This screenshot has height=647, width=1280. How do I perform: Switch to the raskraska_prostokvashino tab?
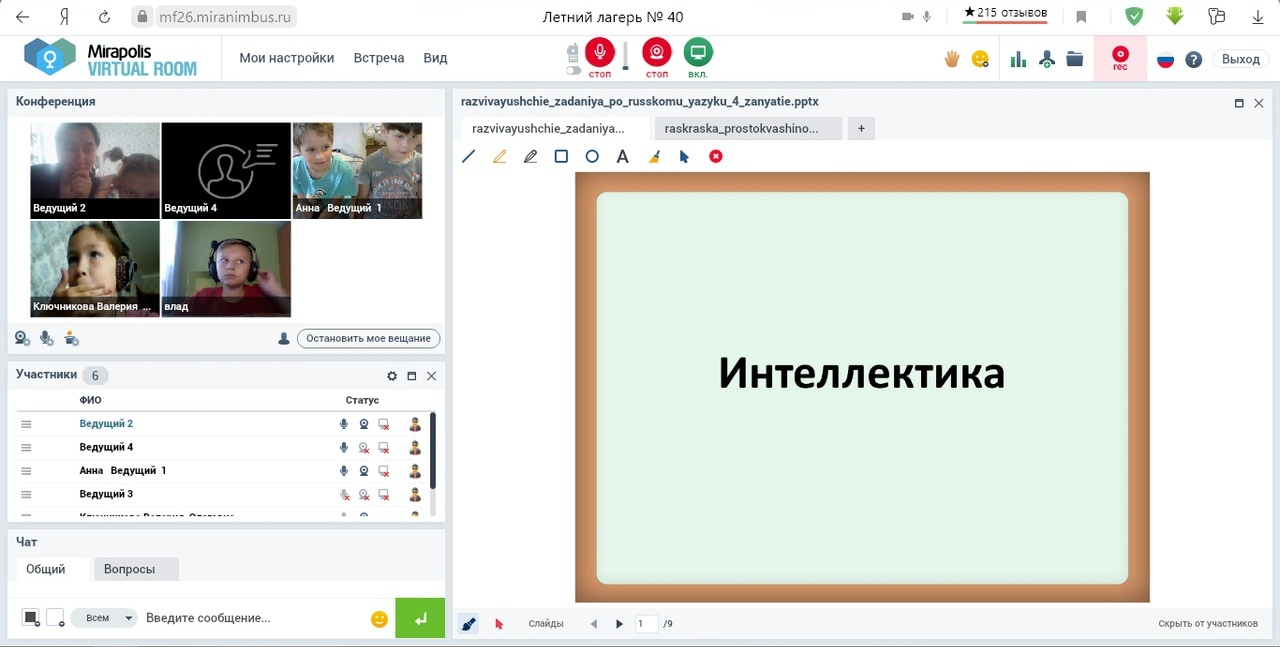(x=748, y=128)
